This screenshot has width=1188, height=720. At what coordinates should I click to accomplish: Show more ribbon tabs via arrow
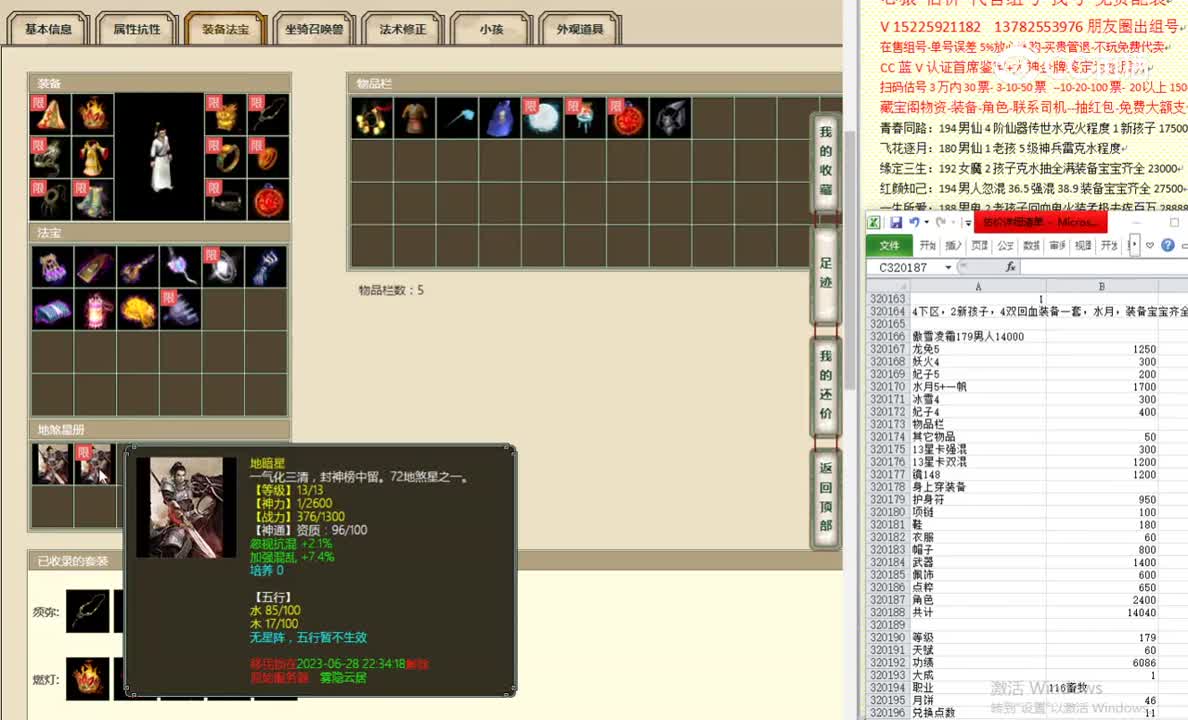(x=1133, y=245)
